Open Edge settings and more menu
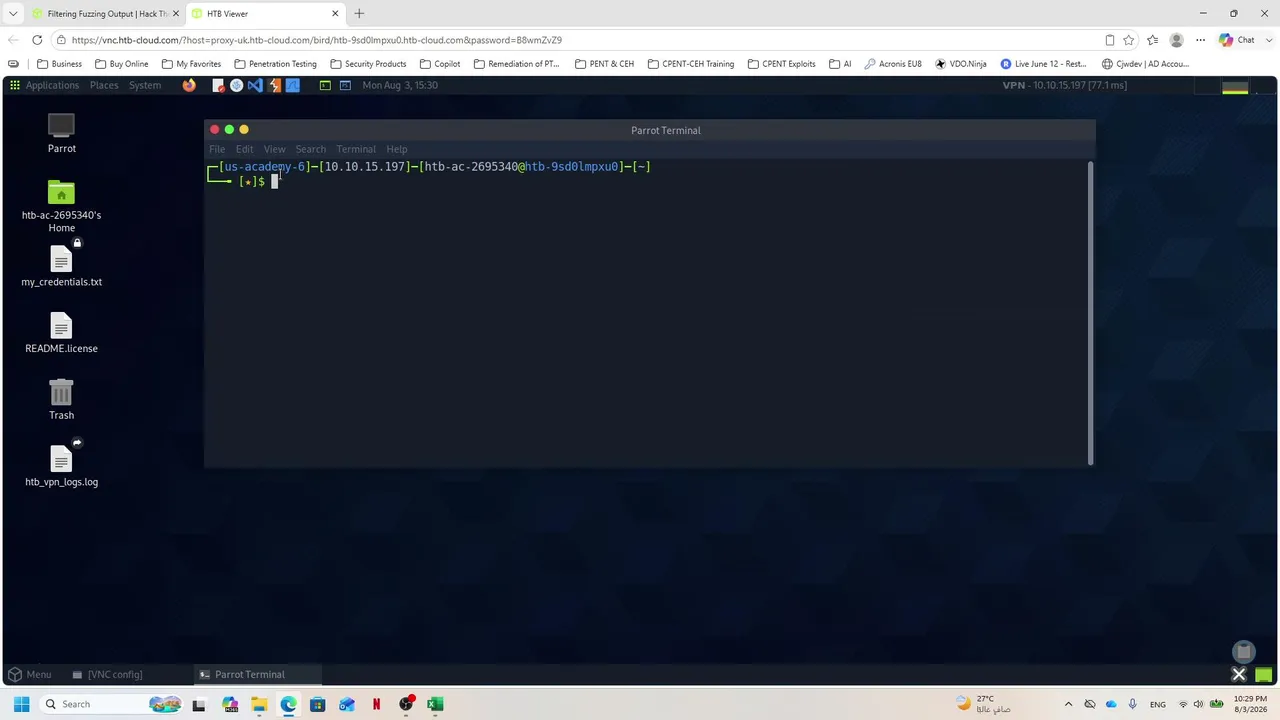The image size is (1280, 720). [1200, 40]
